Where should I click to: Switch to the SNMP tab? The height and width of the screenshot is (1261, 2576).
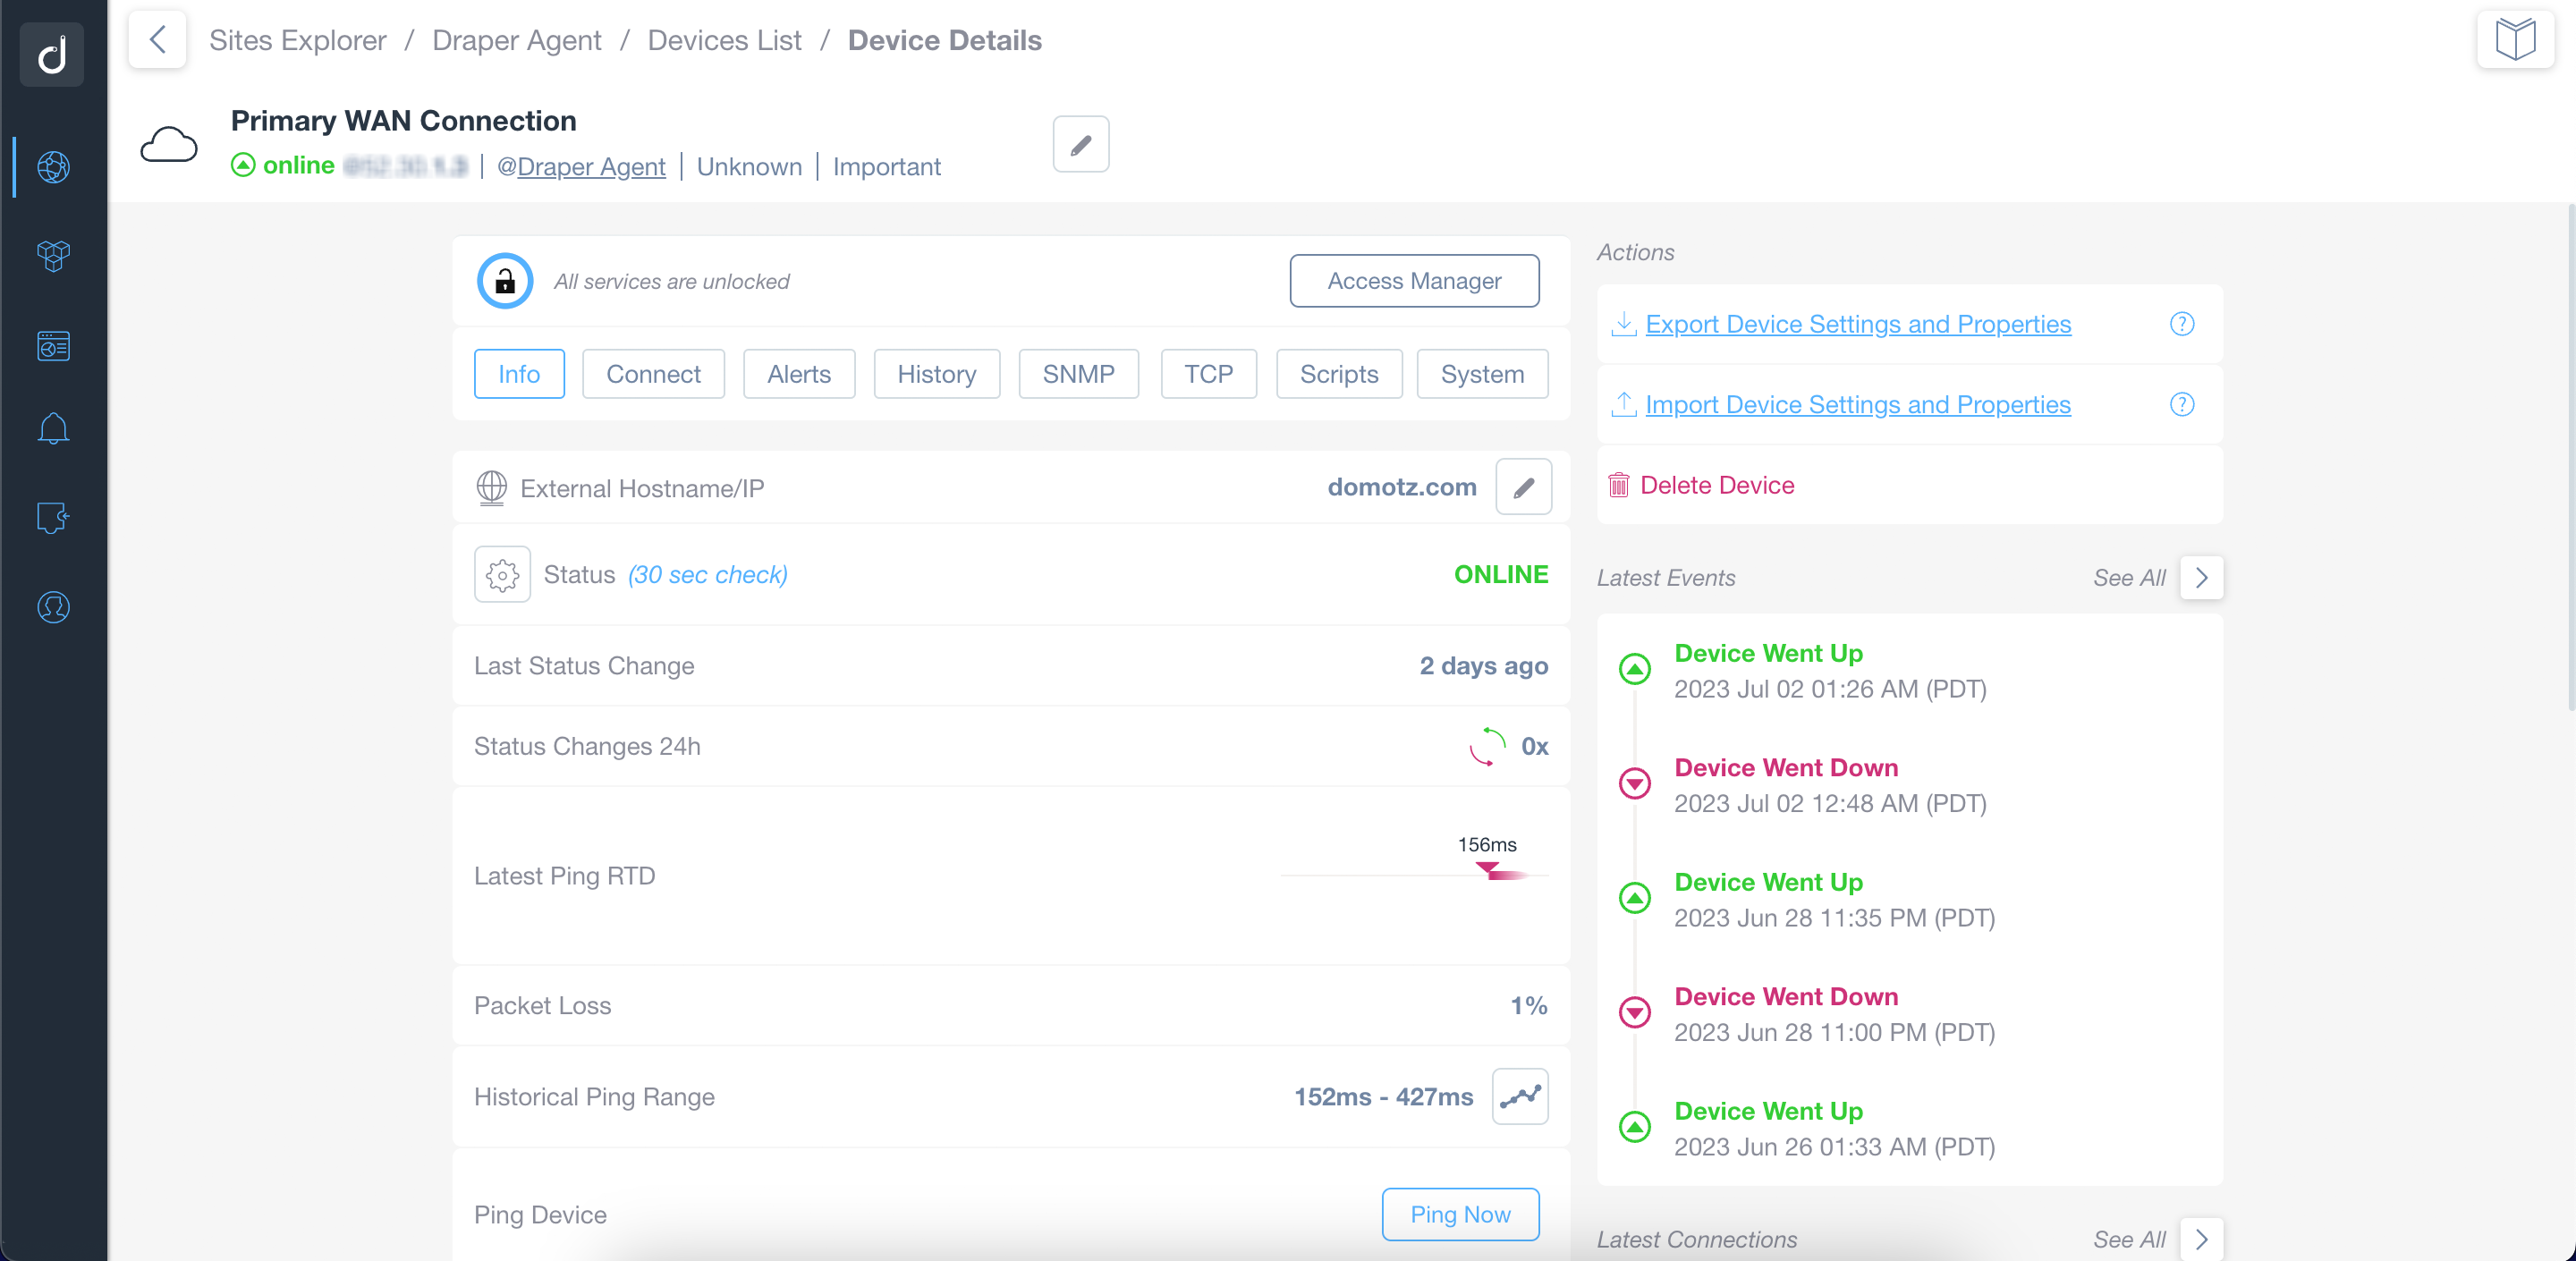1077,374
